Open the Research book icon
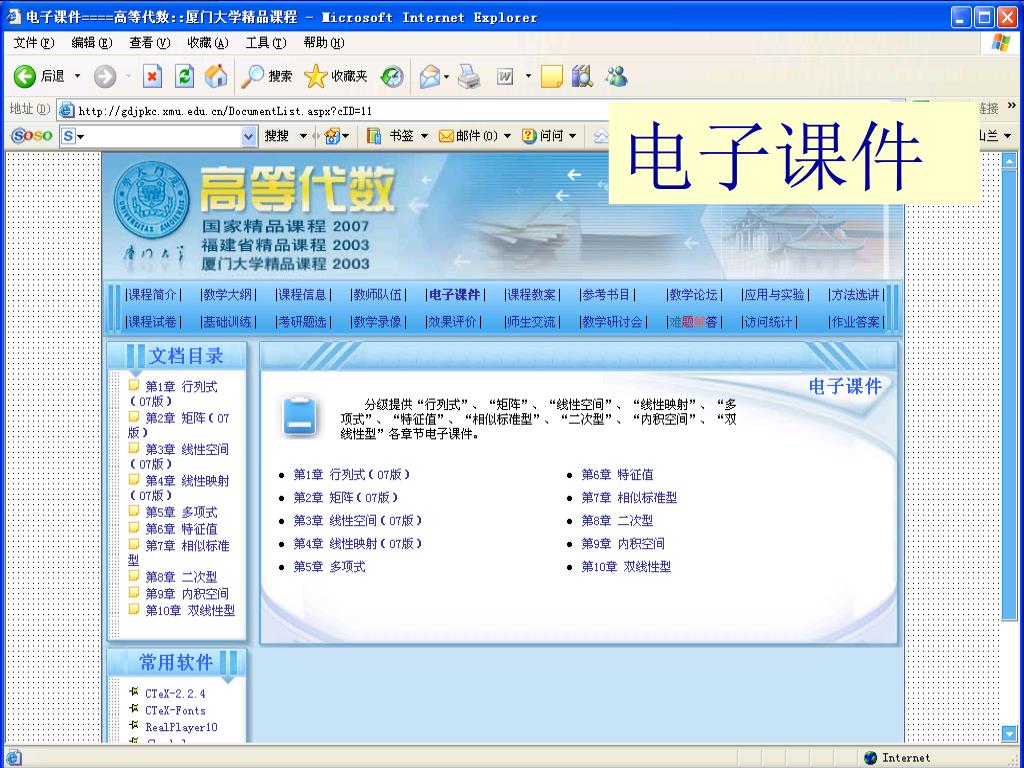 pos(582,76)
